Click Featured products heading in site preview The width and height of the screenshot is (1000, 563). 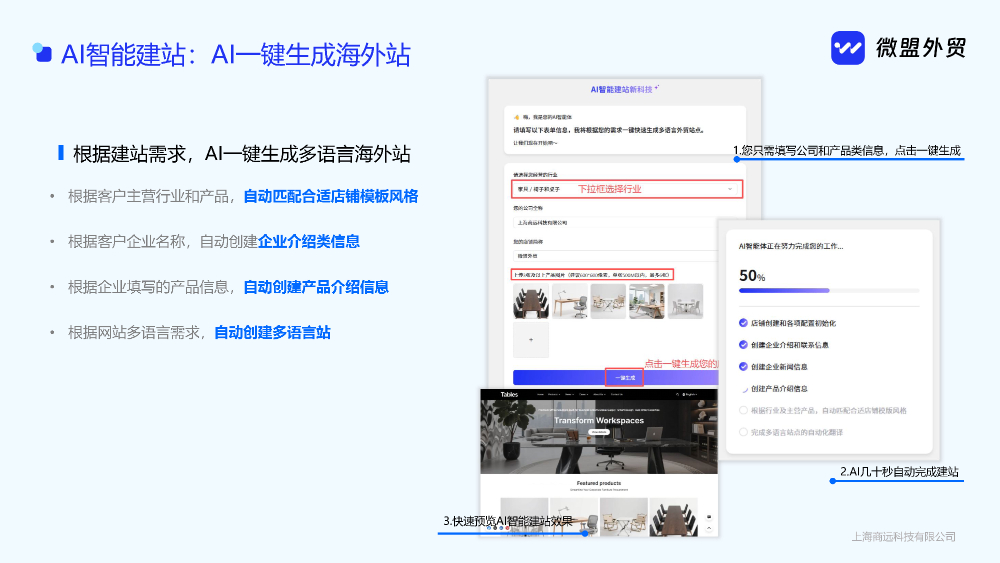click(599, 483)
